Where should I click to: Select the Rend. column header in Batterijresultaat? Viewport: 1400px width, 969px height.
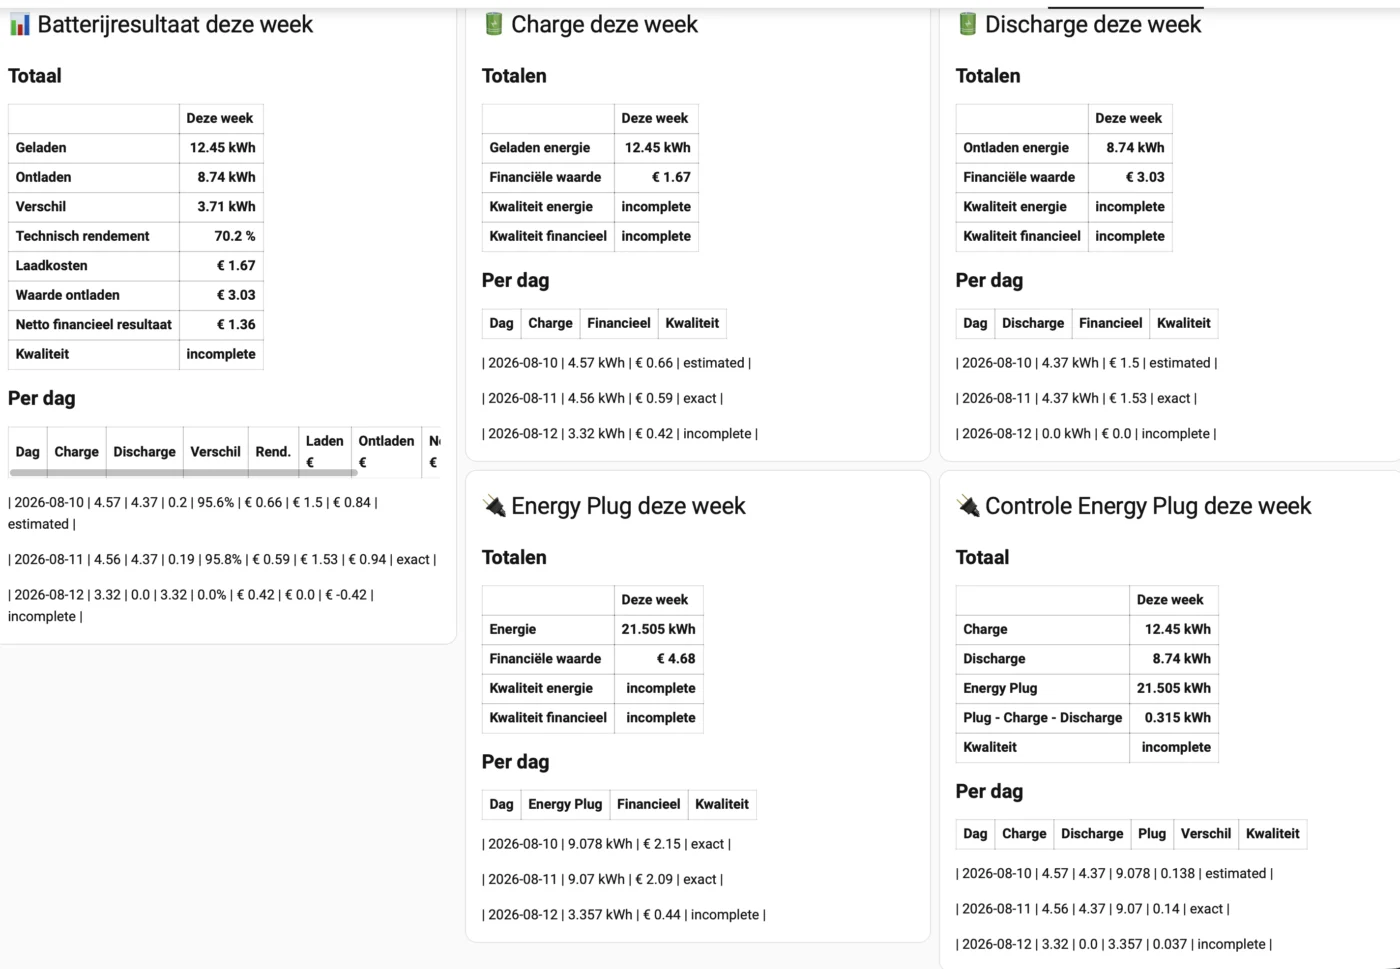273,452
